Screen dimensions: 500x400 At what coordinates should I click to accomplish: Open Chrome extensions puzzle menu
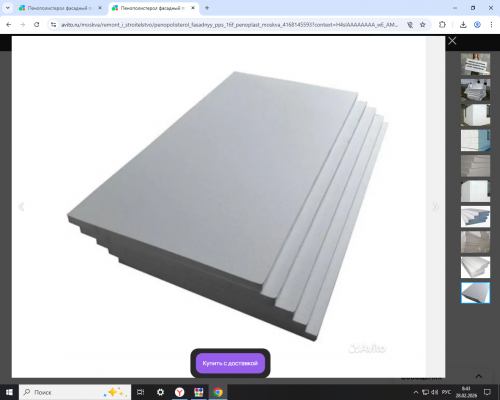click(442, 25)
